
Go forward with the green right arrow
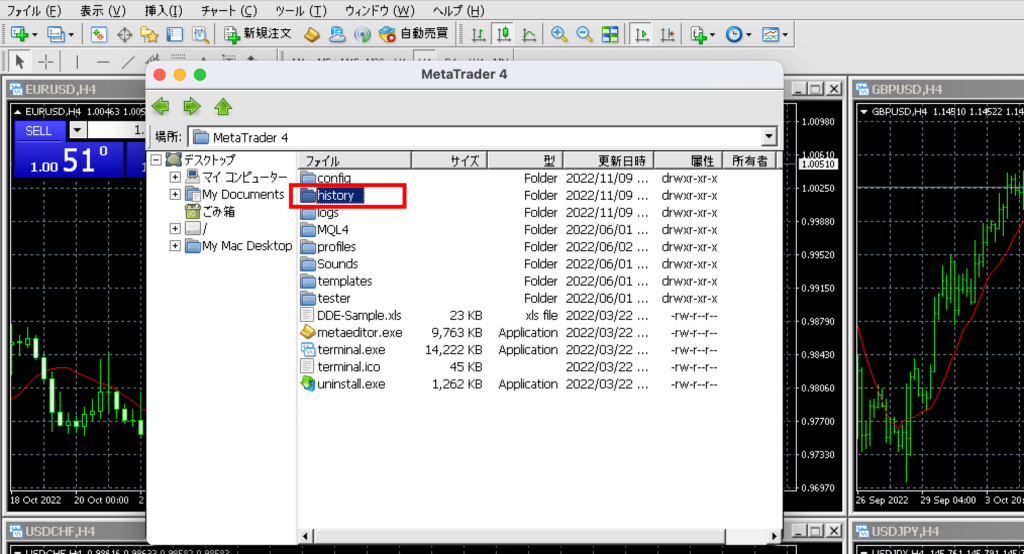(x=192, y=106)
